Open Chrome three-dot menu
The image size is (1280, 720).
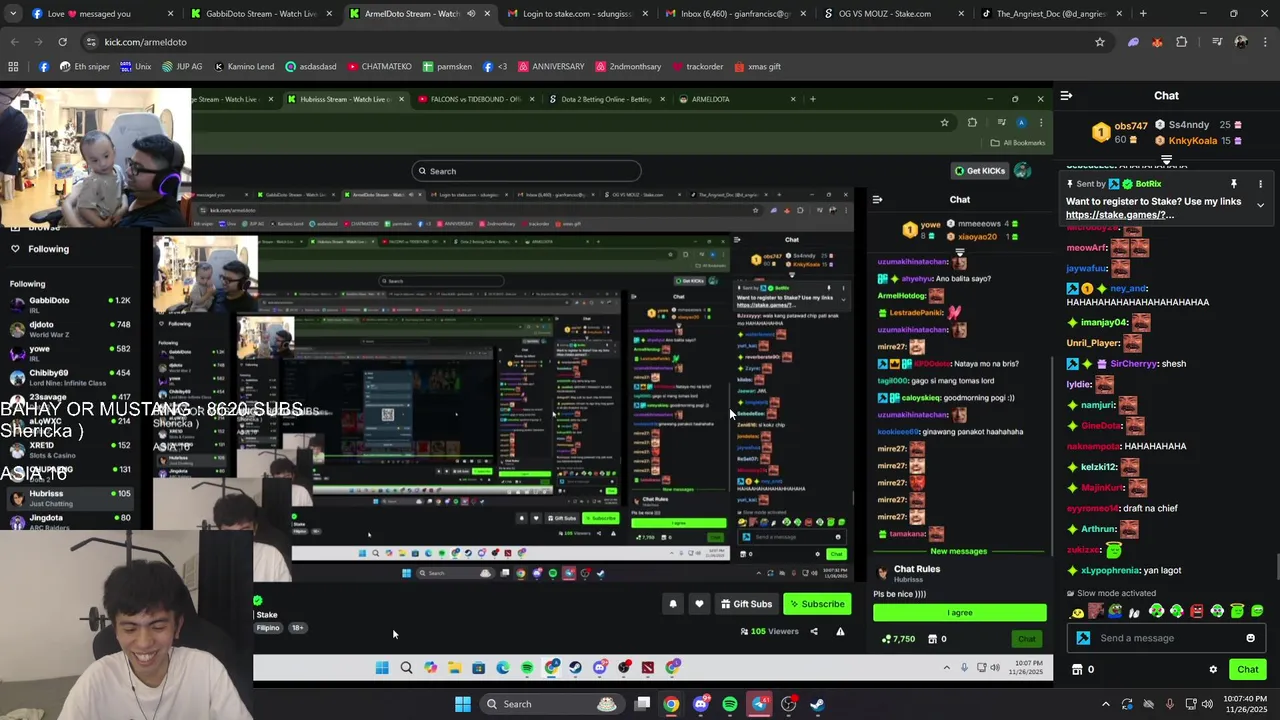click(x=1265, y=42)
